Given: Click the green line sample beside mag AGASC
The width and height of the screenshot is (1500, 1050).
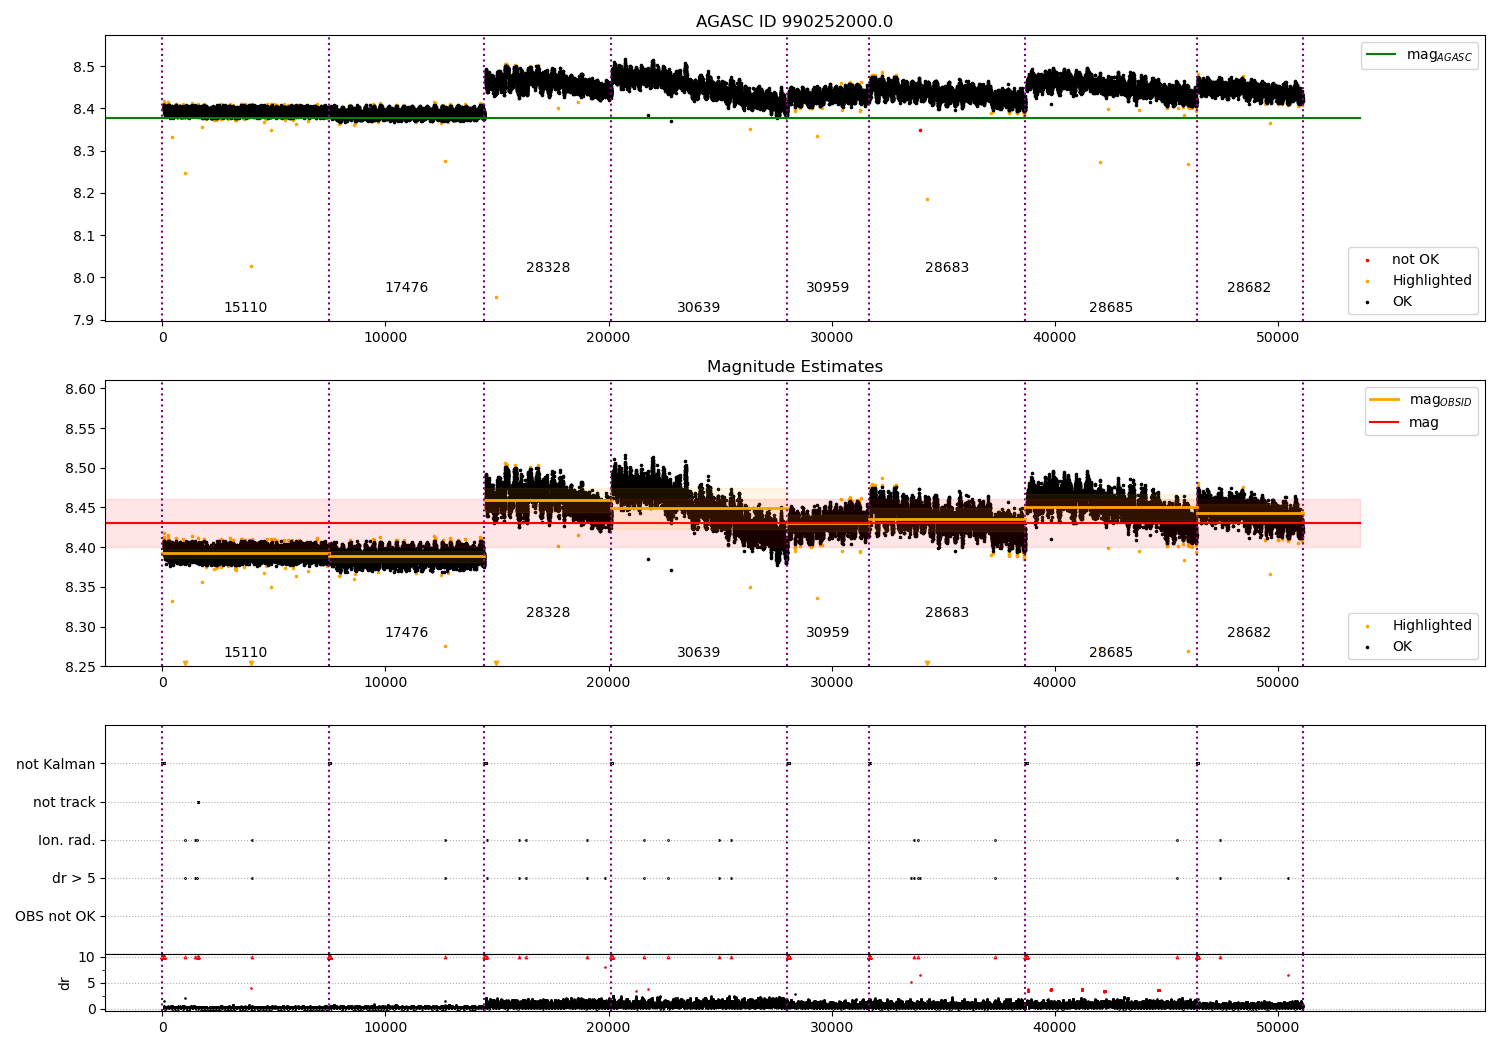Looking at the screenshot, I should tap(1382, 55).
